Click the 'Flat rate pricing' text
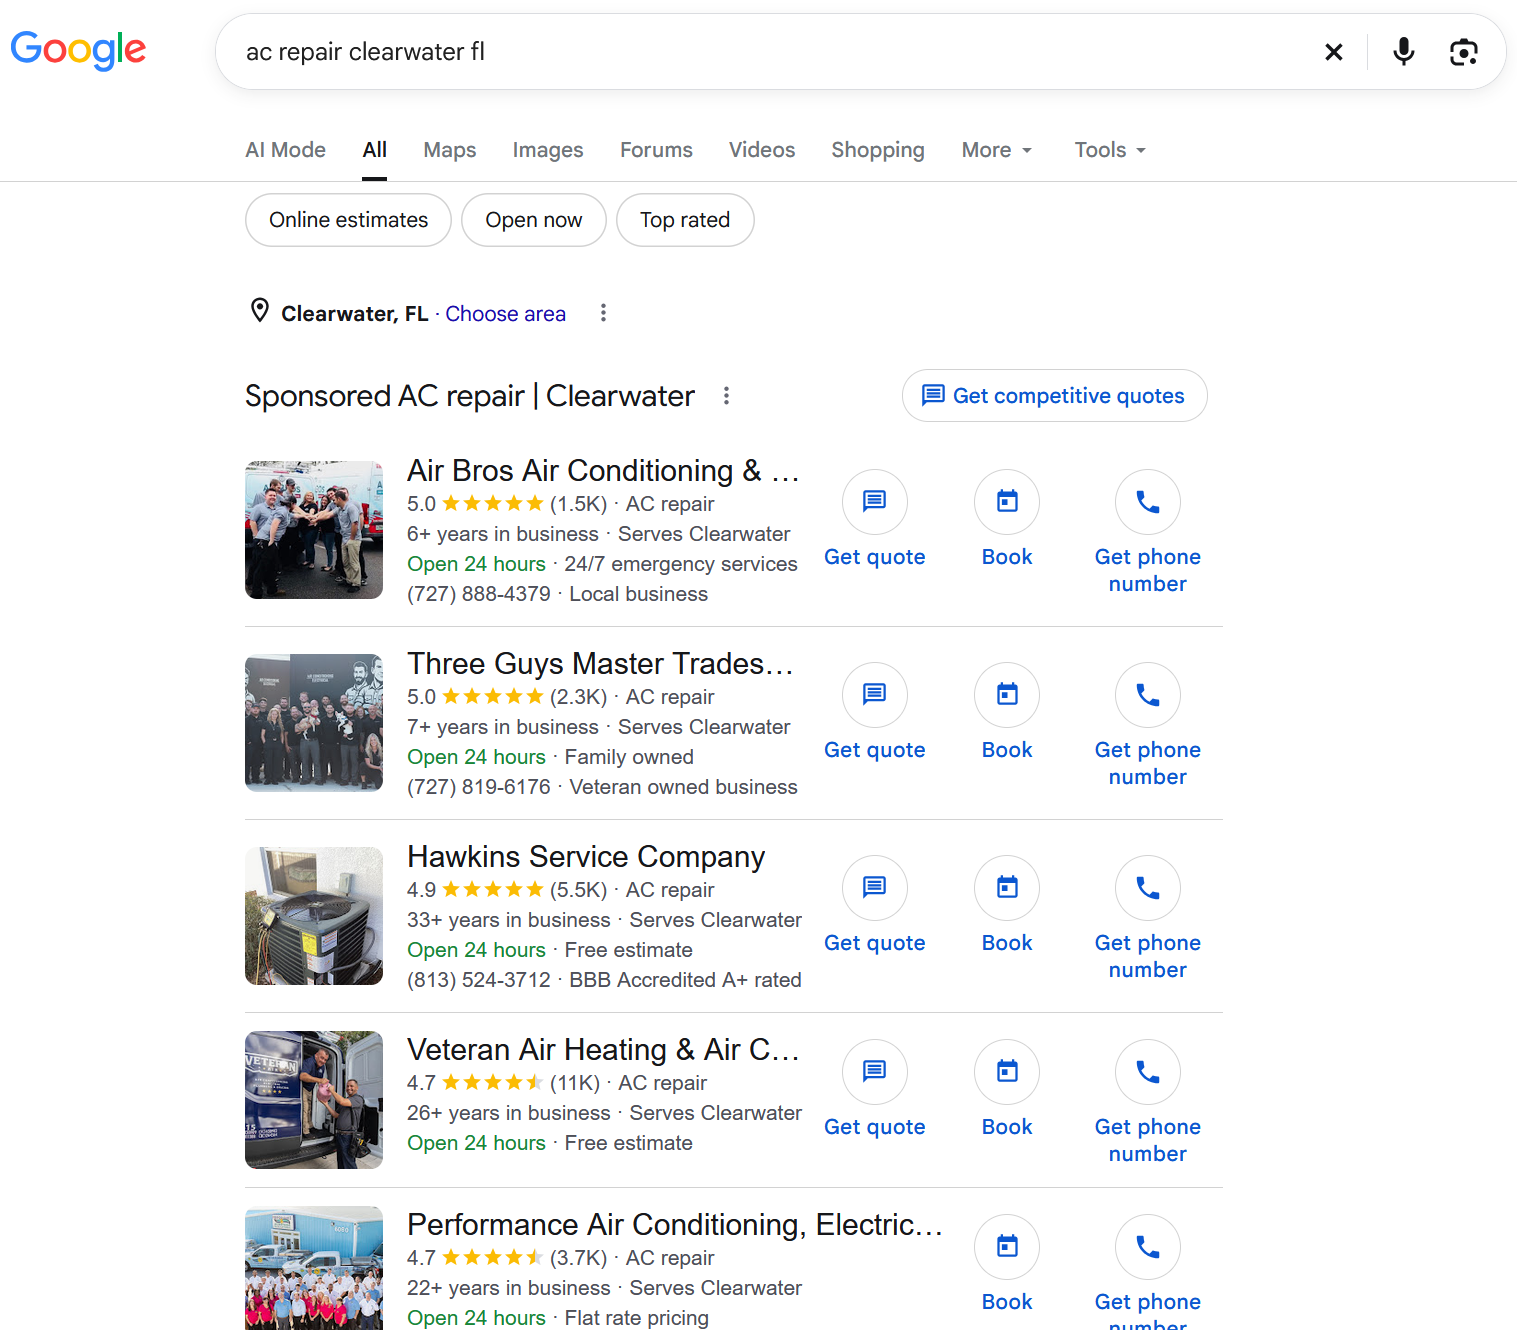 (637, 1318)
